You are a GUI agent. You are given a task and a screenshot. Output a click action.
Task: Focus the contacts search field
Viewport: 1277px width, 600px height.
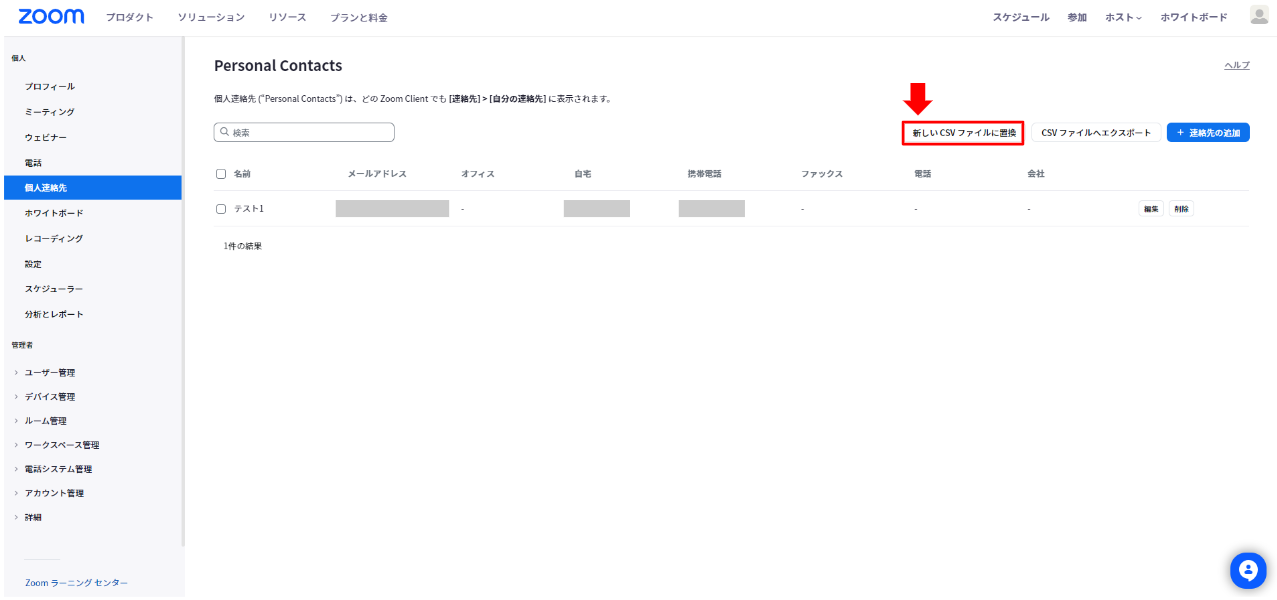tap(304, 132)
